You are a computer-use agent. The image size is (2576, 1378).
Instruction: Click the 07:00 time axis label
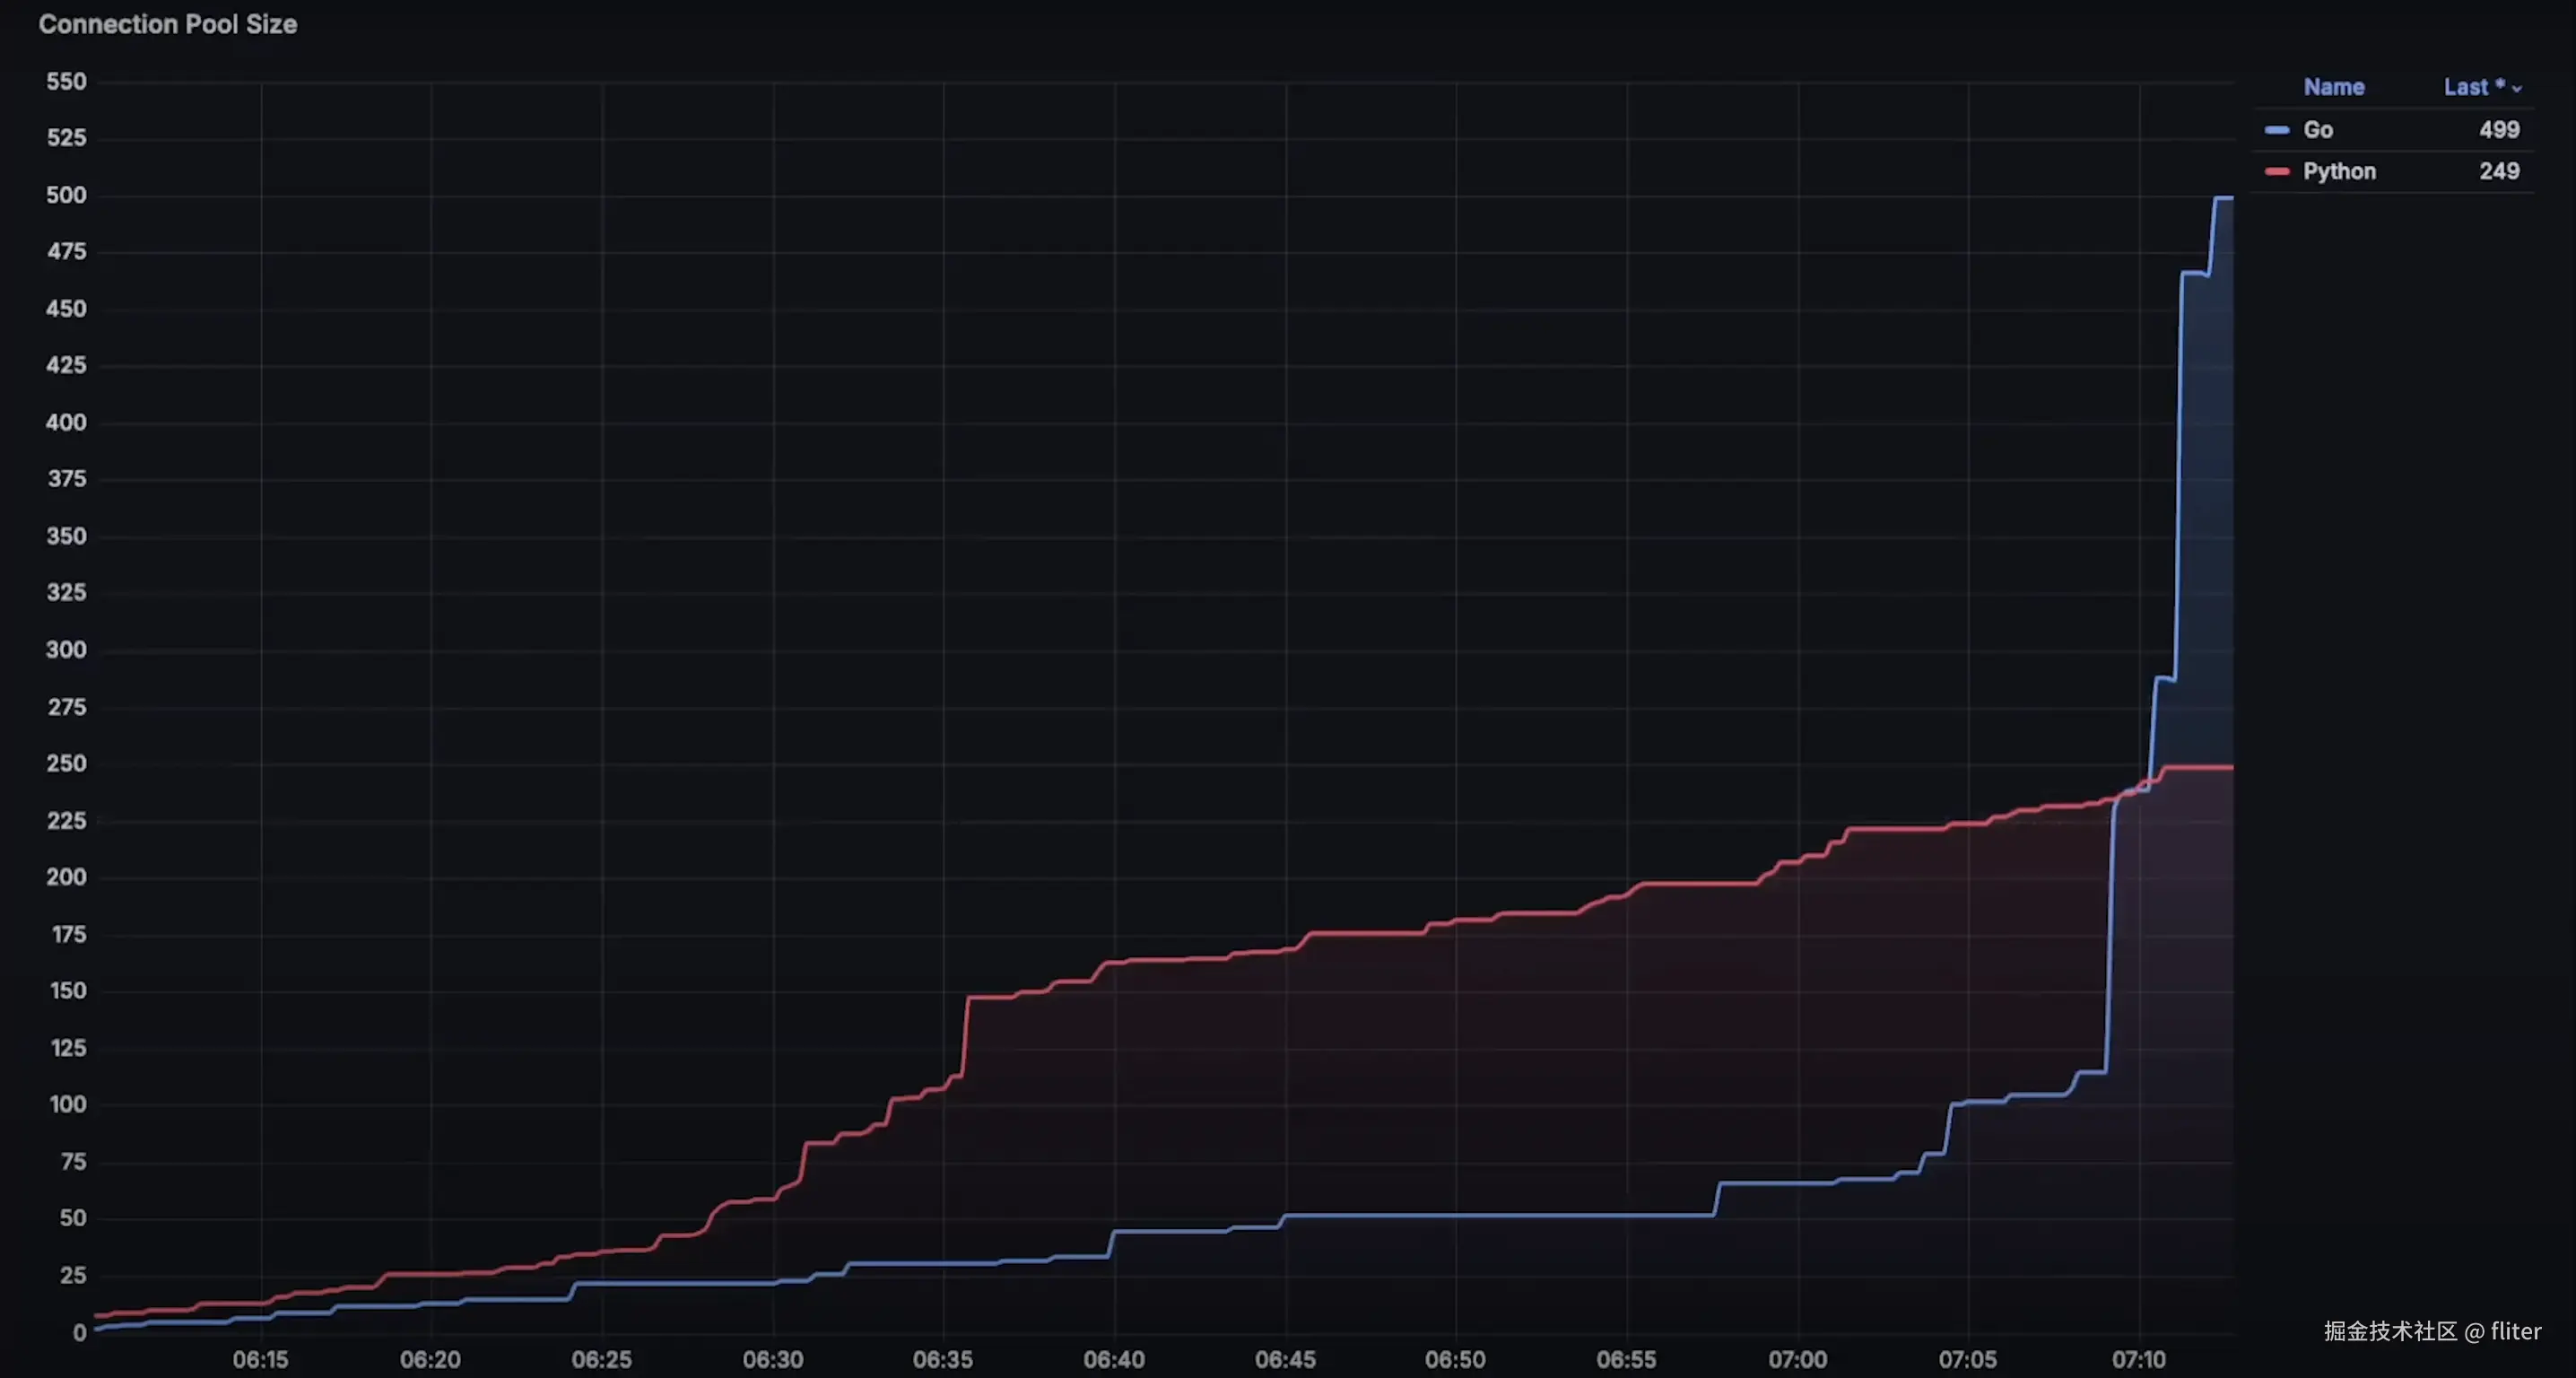coord(1797,1359)
